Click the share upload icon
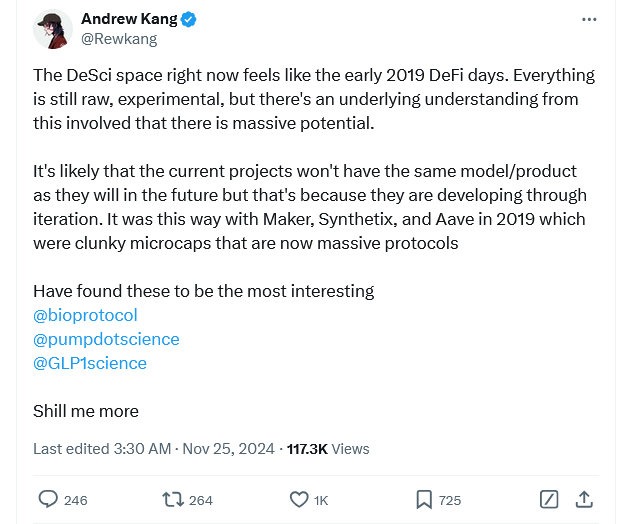Image resolution: width=631 pixels, height=524 pixels. [584, 499]
